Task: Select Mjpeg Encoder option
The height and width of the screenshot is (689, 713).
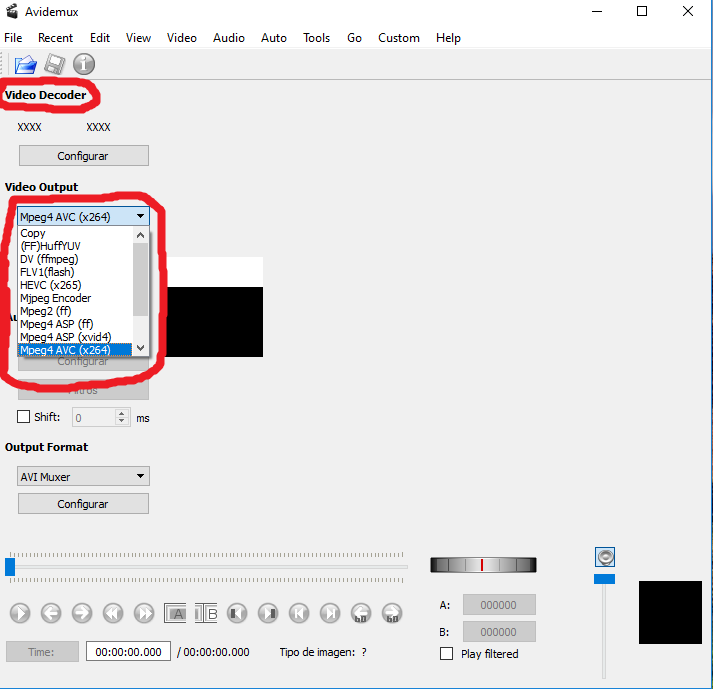Action: 75,298
